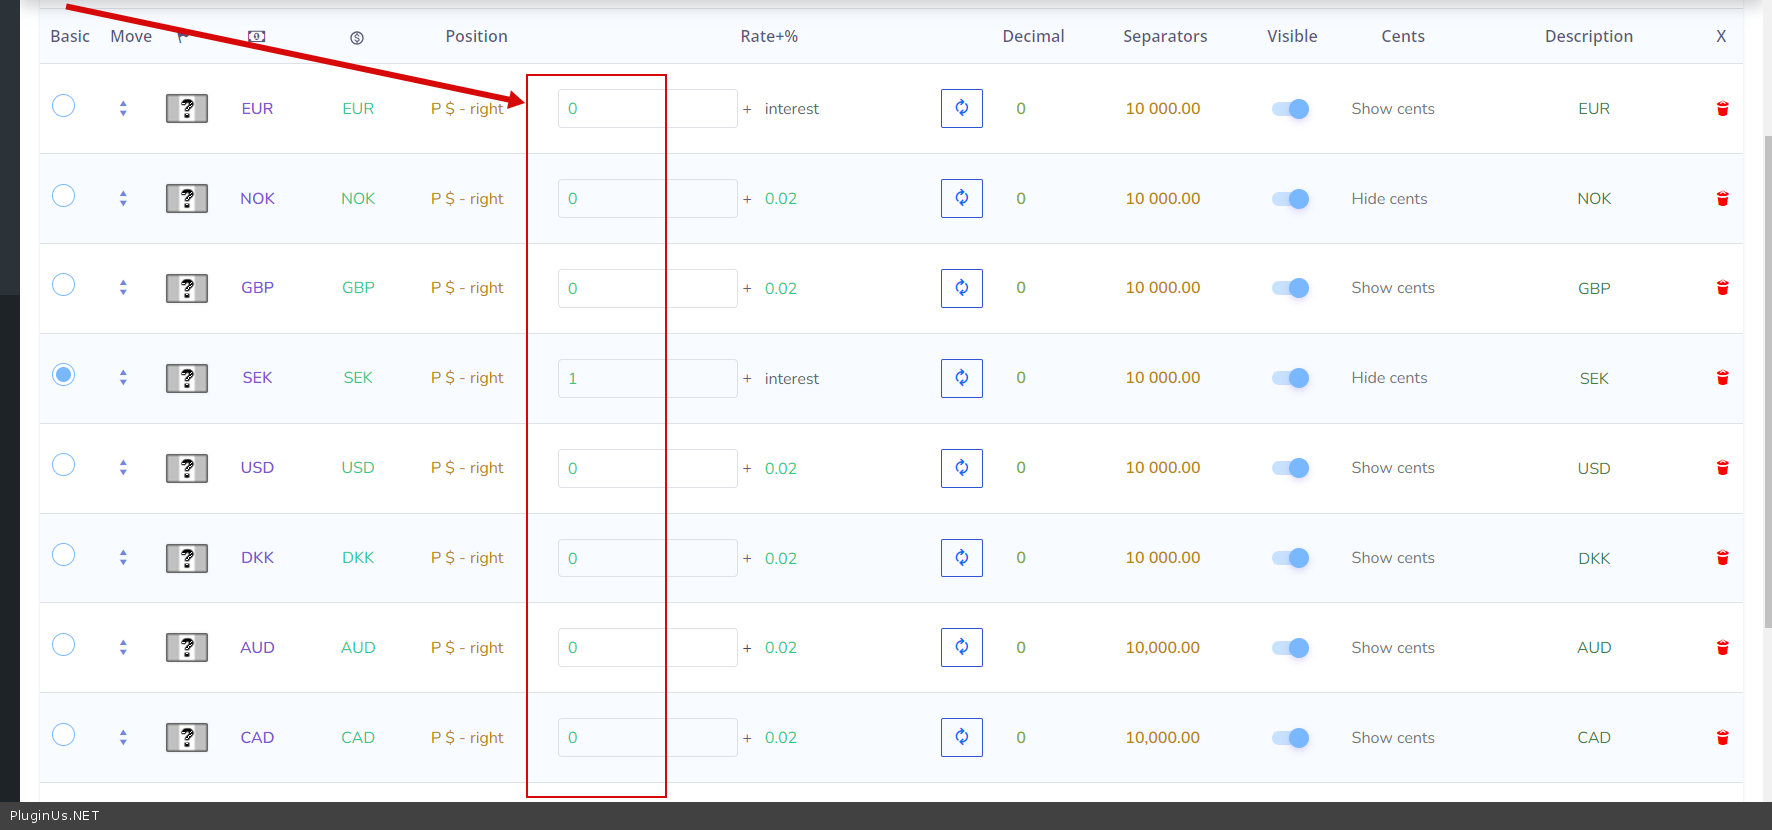Click the page vertical scrollbar
This screenshot has width=1772, height=830.
pos(1766,380)
